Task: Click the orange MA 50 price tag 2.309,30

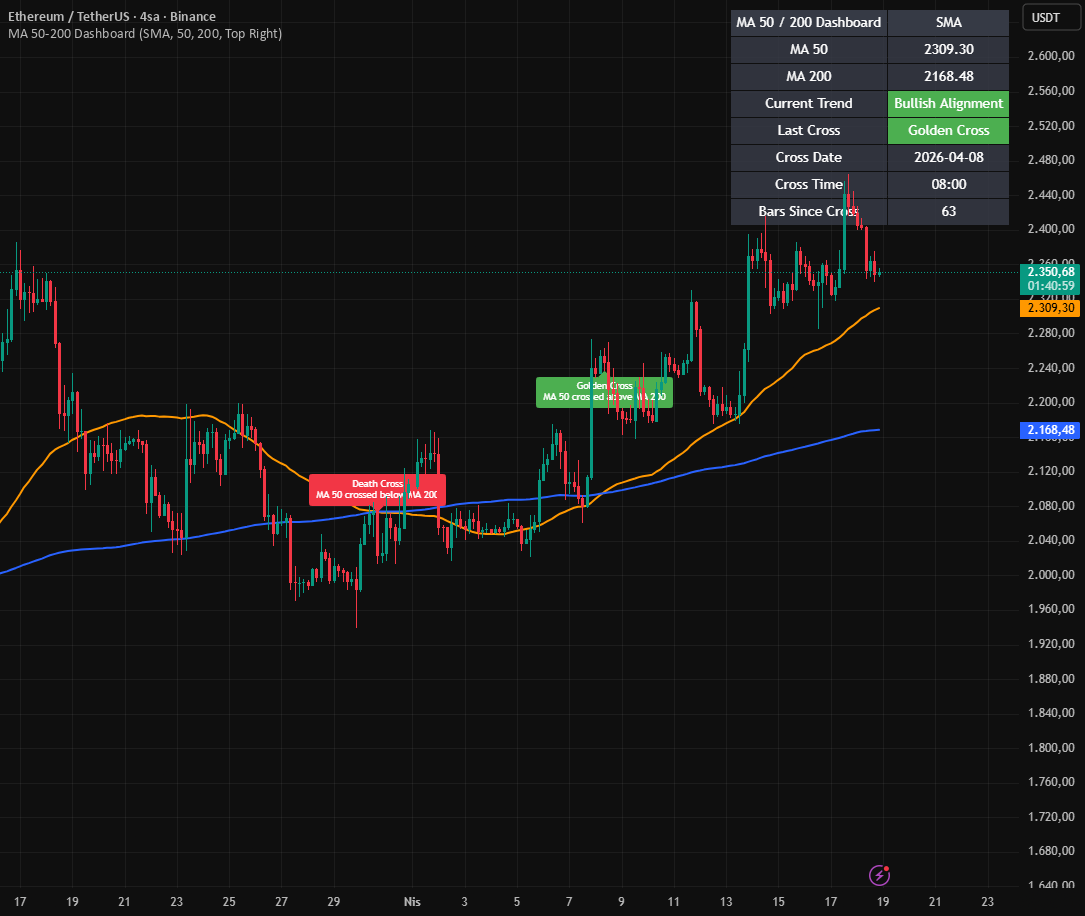Action: pos(1050,308)
